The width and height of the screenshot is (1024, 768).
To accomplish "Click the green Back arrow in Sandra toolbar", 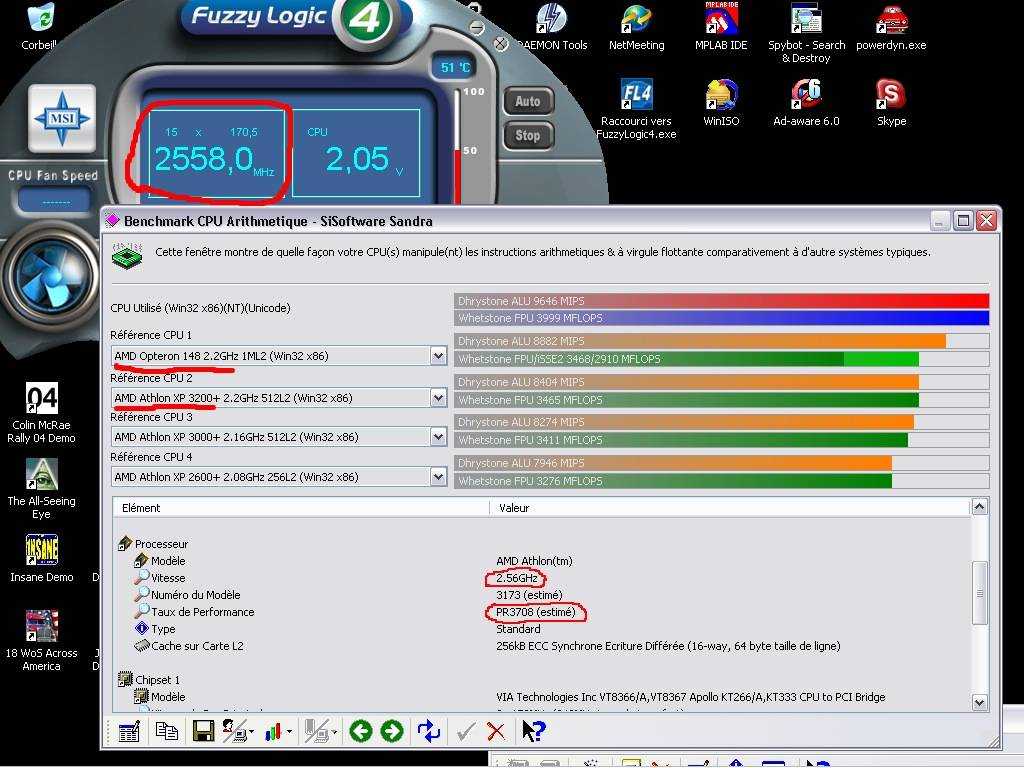I will [x=360, y=731].
